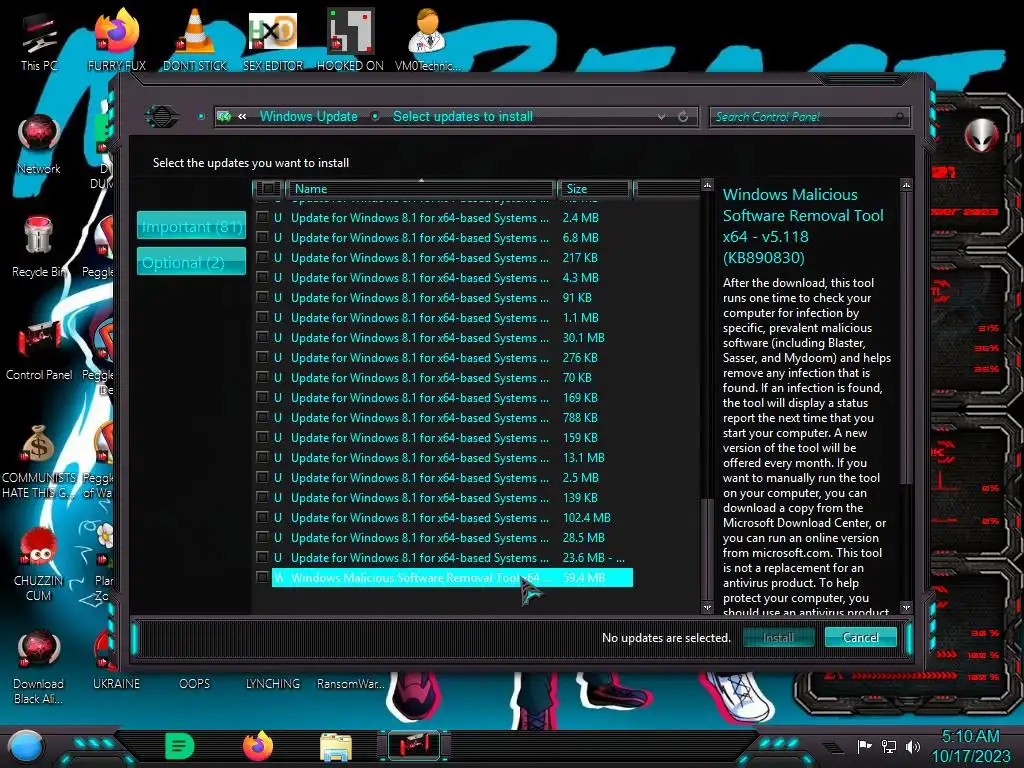Open the RansomWar... desktop shortcut
Viewport: 1024px width, 768px height.
[350, 683]
